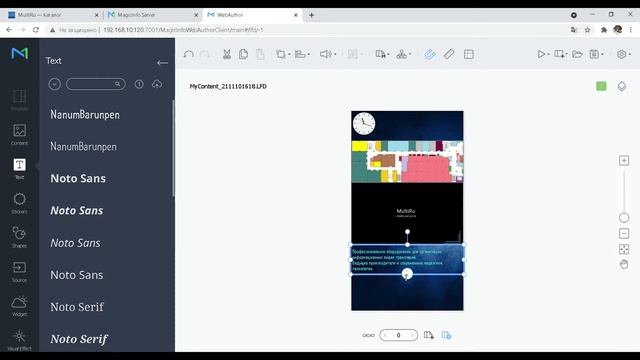Open the Widget panel
Screen dimensions: 640x360
(x=19, y=306)
